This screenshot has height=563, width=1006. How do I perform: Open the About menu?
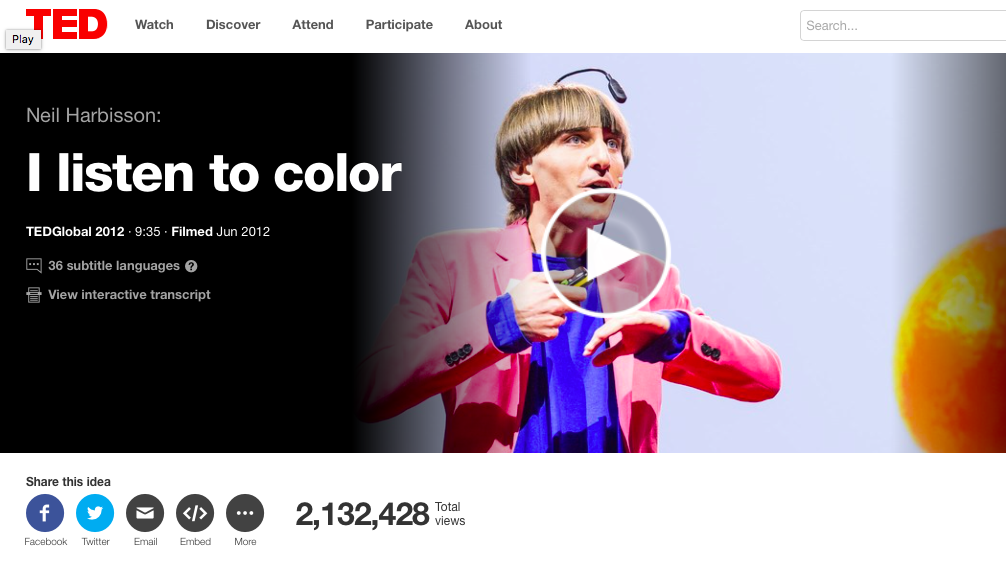click(x=483, y=24)
